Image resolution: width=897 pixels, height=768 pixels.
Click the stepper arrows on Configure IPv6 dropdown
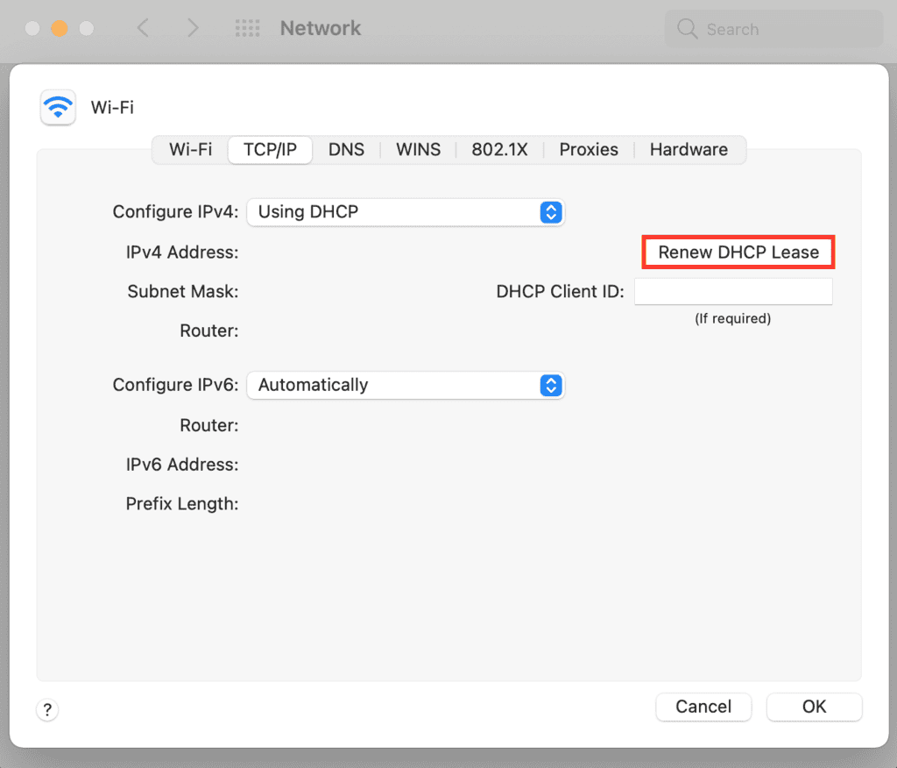[551, 385]
